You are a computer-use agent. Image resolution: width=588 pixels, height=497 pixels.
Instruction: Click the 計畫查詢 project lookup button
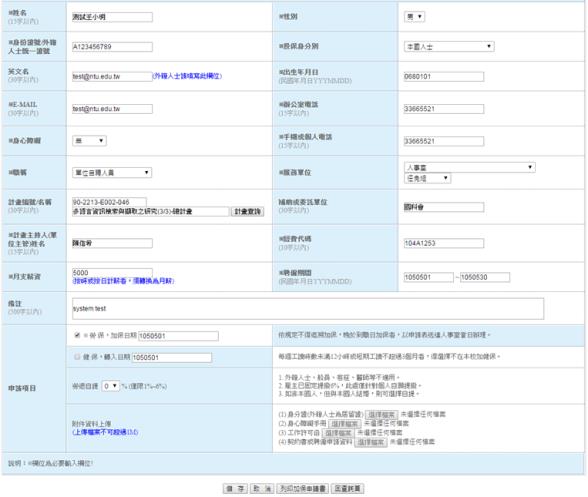pyautogui.click(x=248, y=212)
